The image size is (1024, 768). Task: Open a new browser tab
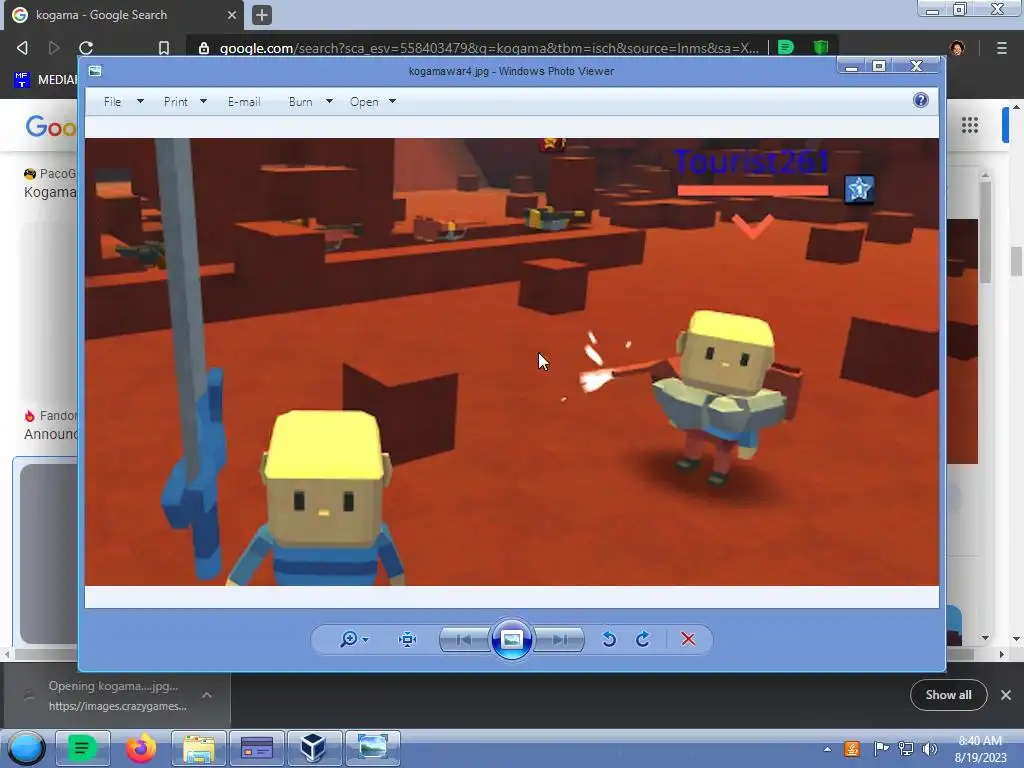[261, 14]
